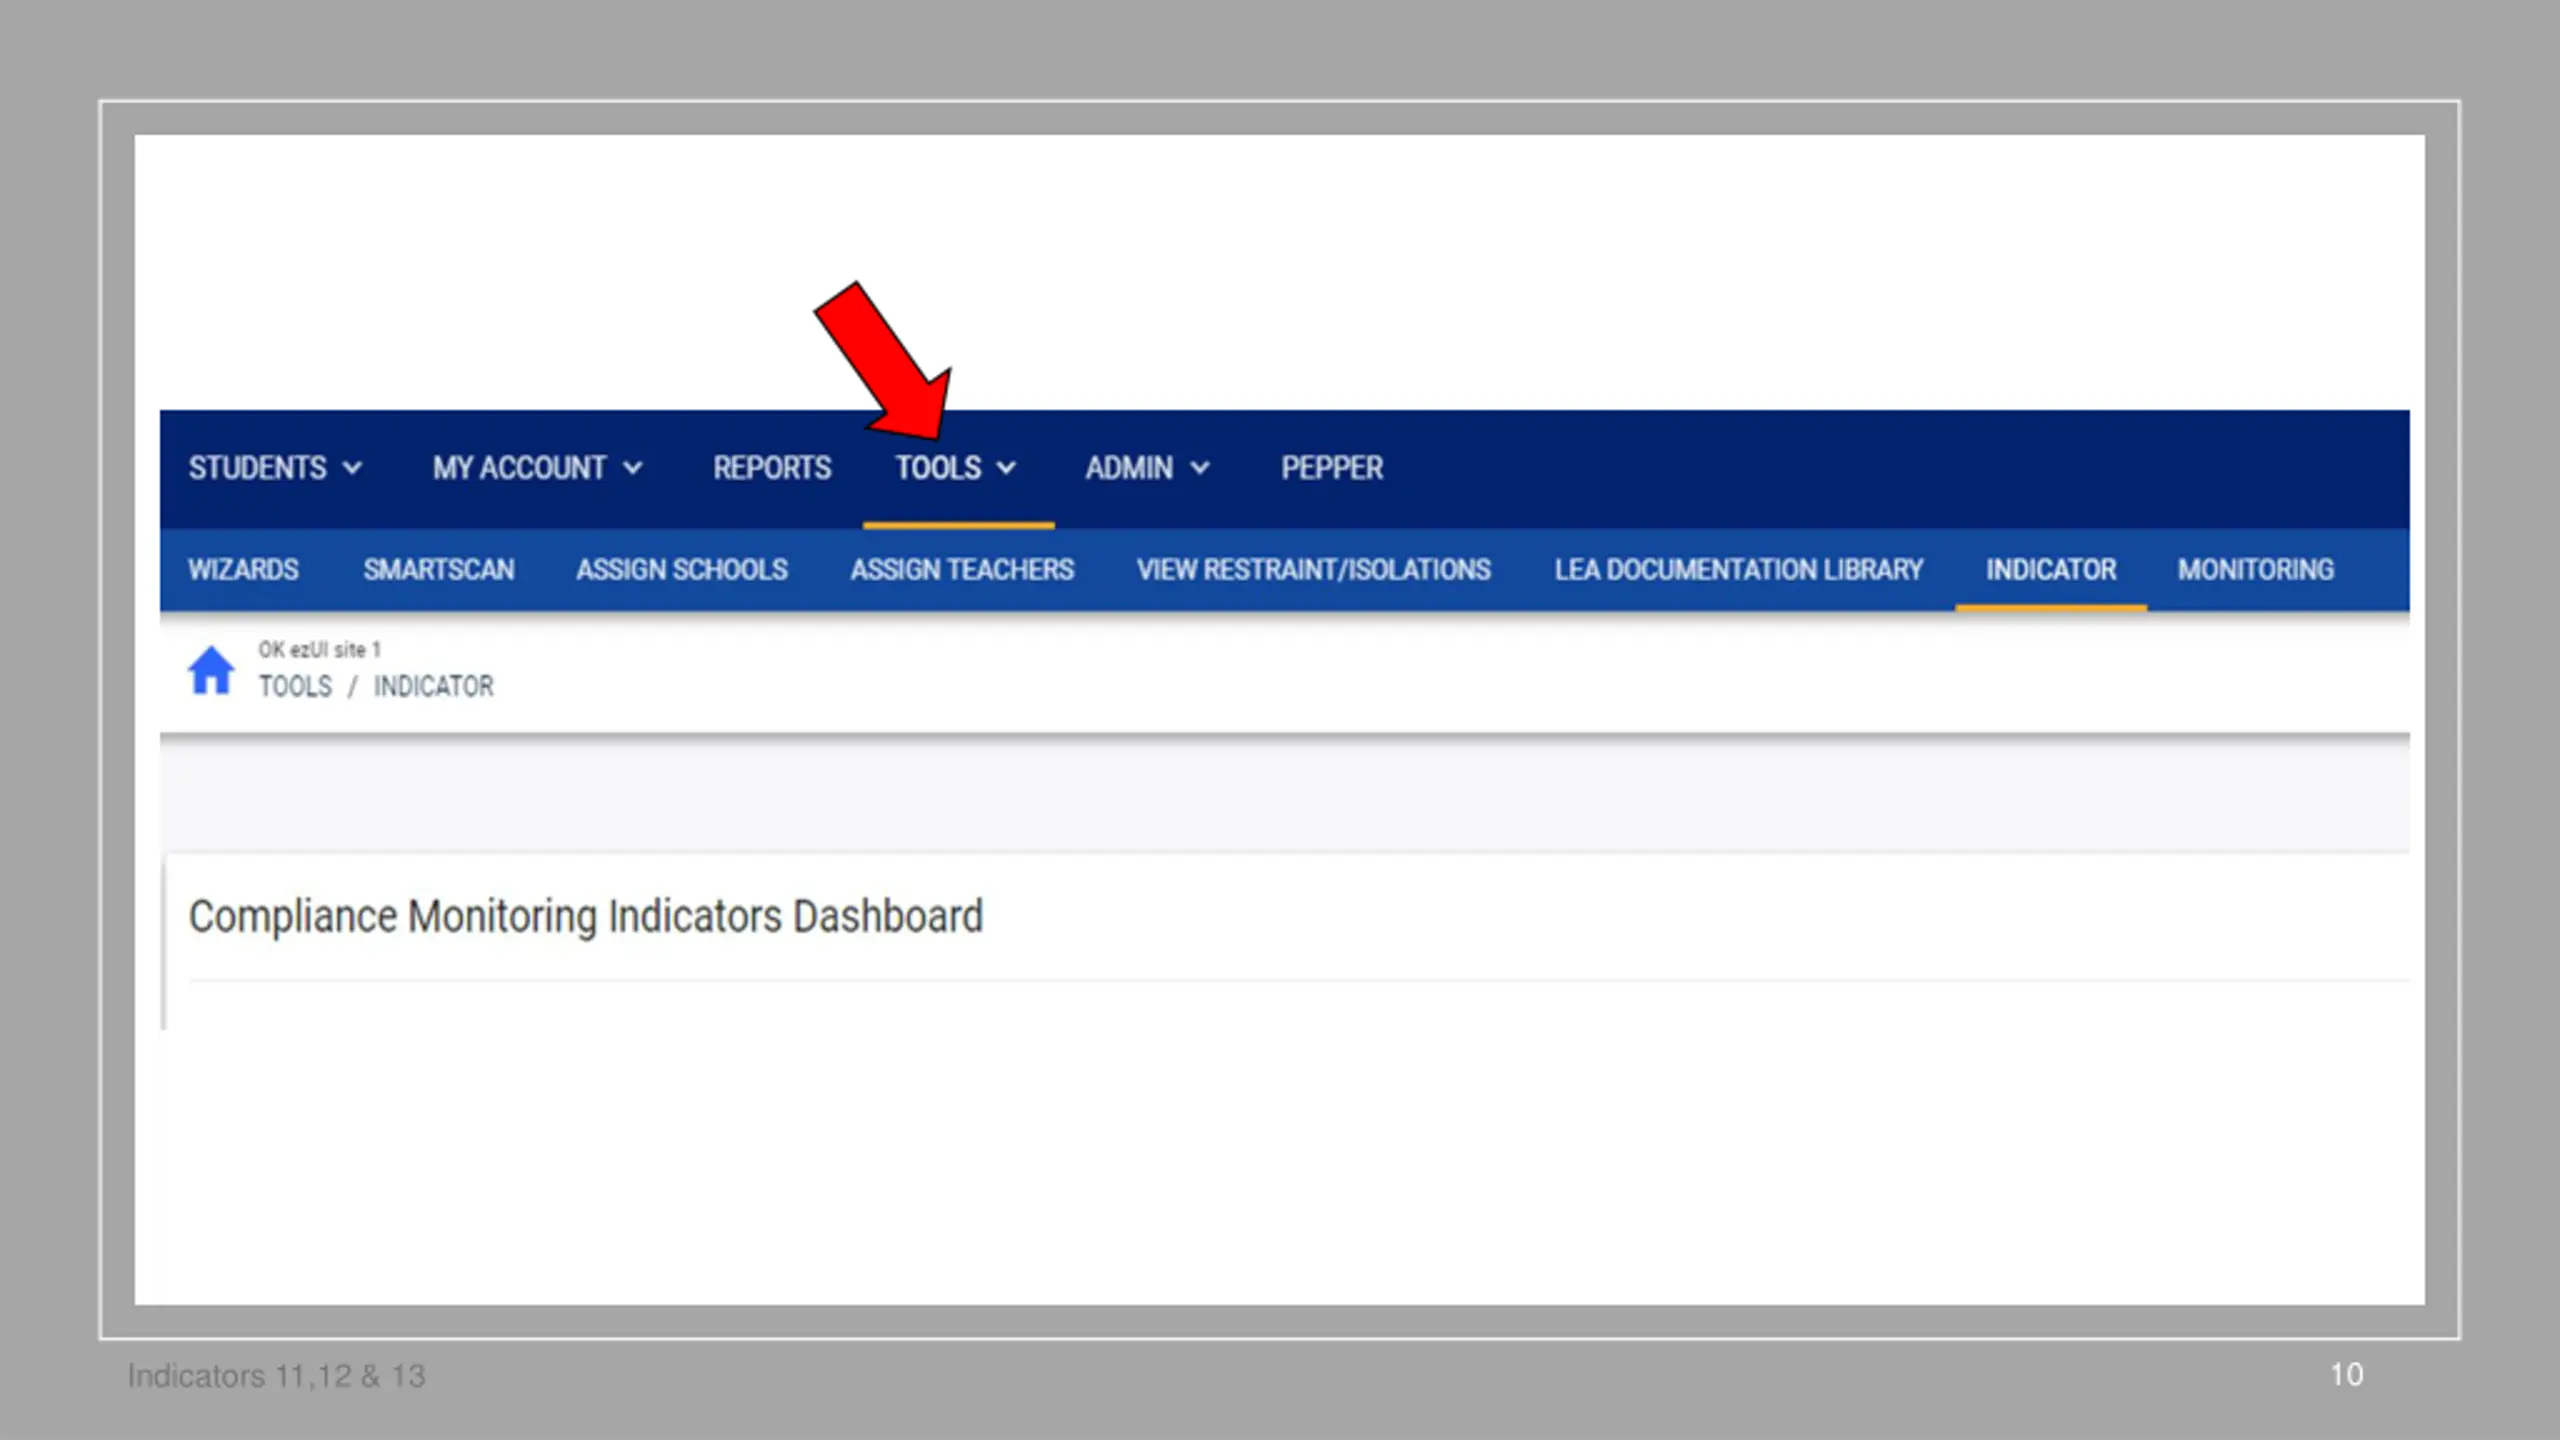Click the Tools breadcrumb link
The height and width of the screenshot is (1440, 2560).
tap(295, 686)
